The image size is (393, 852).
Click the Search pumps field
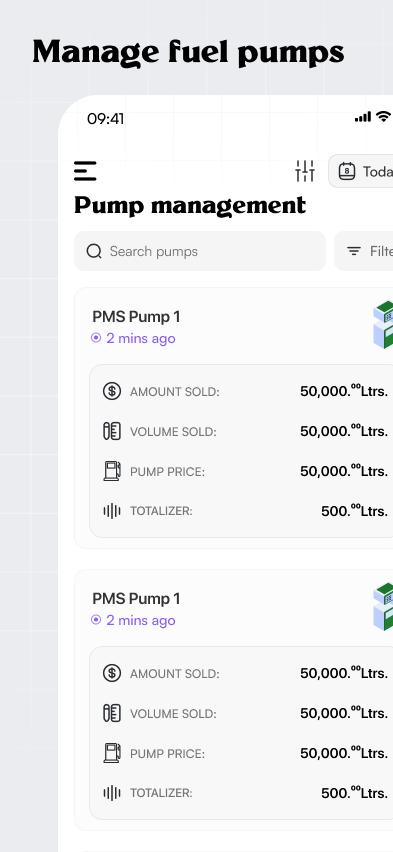click(200, 251)
